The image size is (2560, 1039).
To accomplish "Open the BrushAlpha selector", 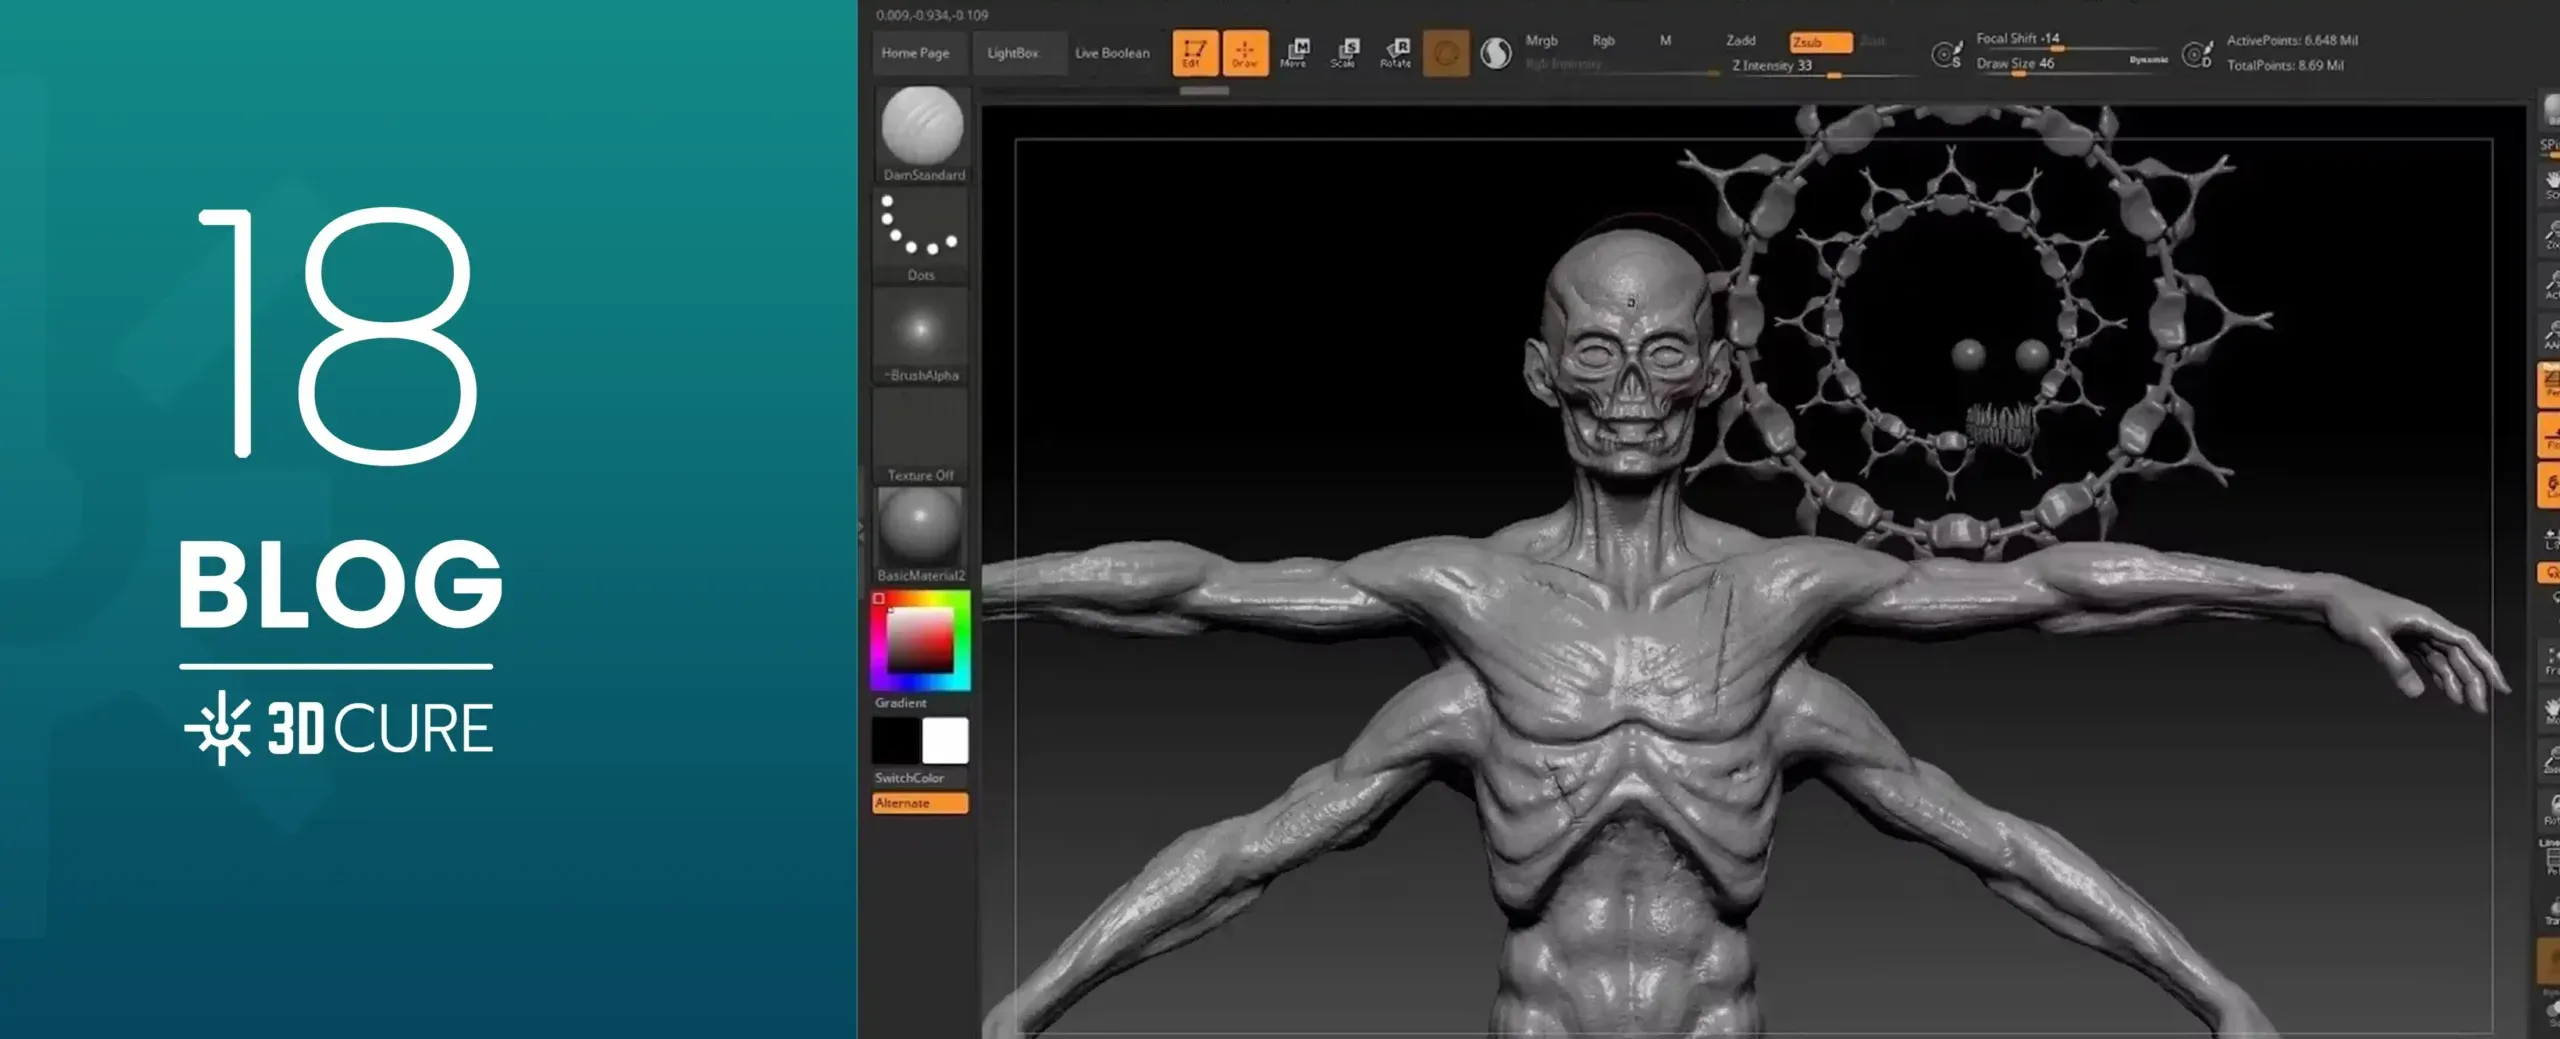I will pos(921,330).
